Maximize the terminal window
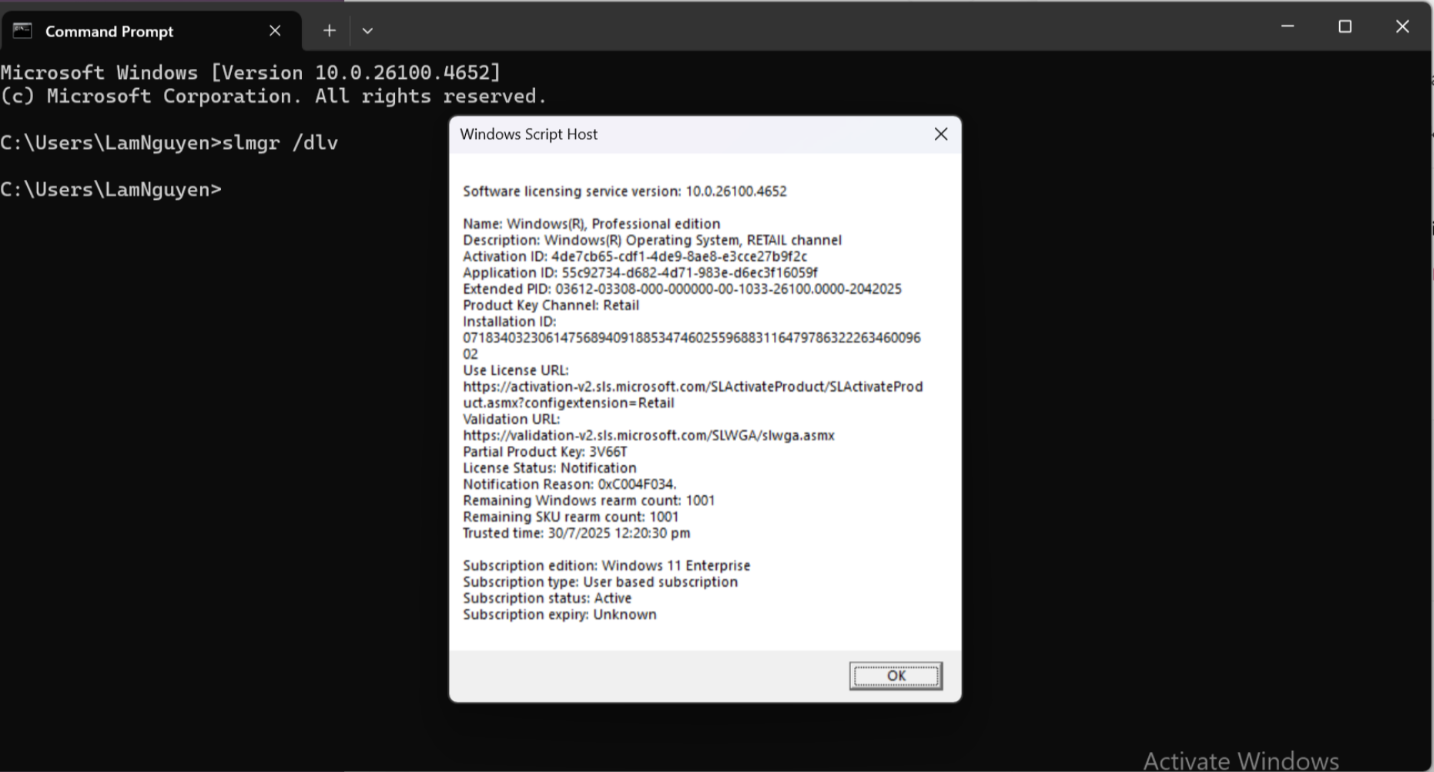The height and width of the screenshot is (772, 1434). click(1344, 26)
